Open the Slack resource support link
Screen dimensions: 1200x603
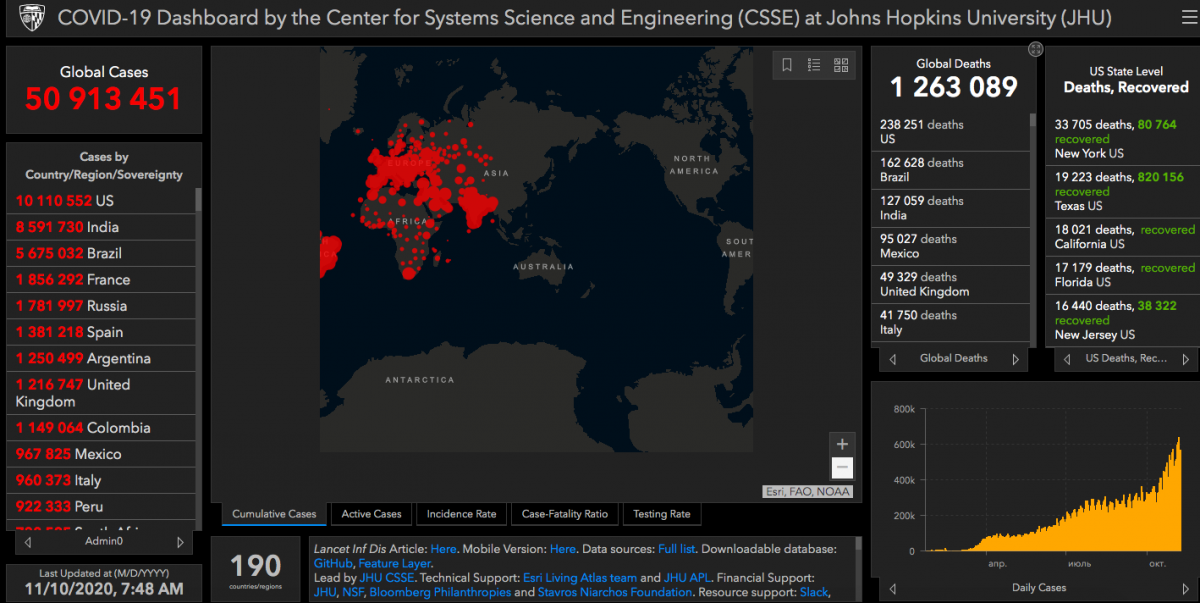tap(814, 592)
